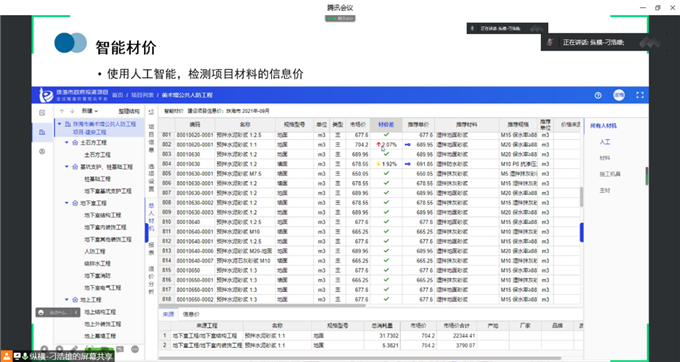Screen dimensions: 680x362
Task: Click the 整理结构 button
Action: point(129,111)
